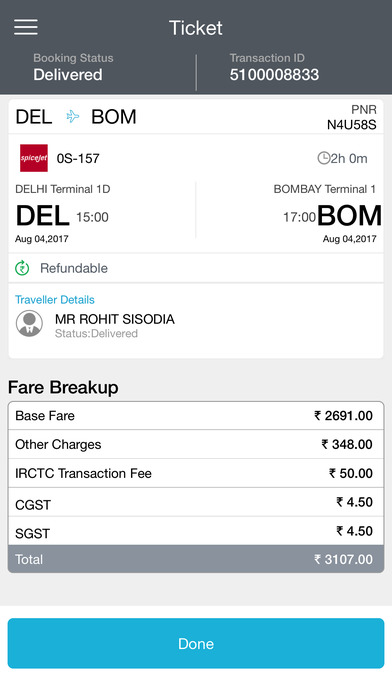Open the Traveller Details link
The image size is (392, 696).
55,300
